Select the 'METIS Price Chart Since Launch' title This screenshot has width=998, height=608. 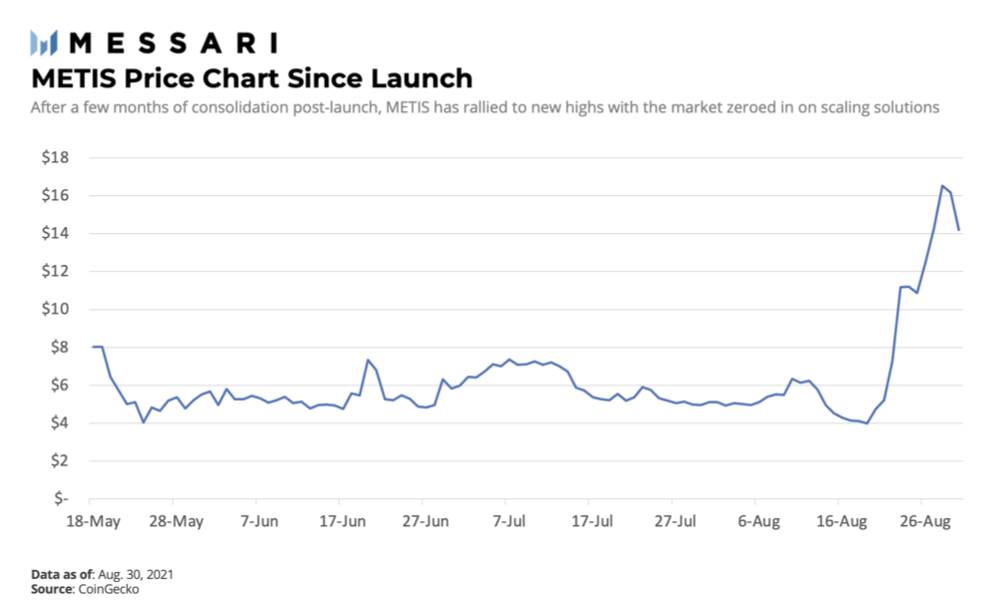251,77
